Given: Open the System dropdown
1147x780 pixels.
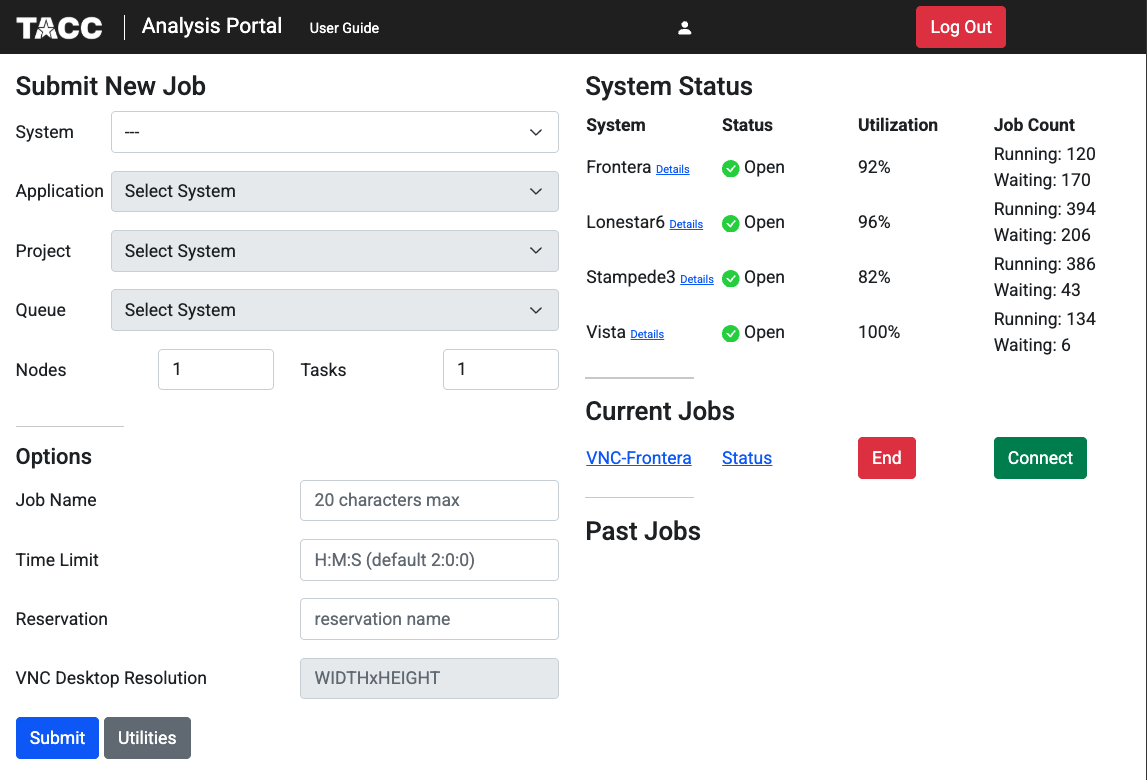Looking at the screenshot, I should [x=334, y=132].
